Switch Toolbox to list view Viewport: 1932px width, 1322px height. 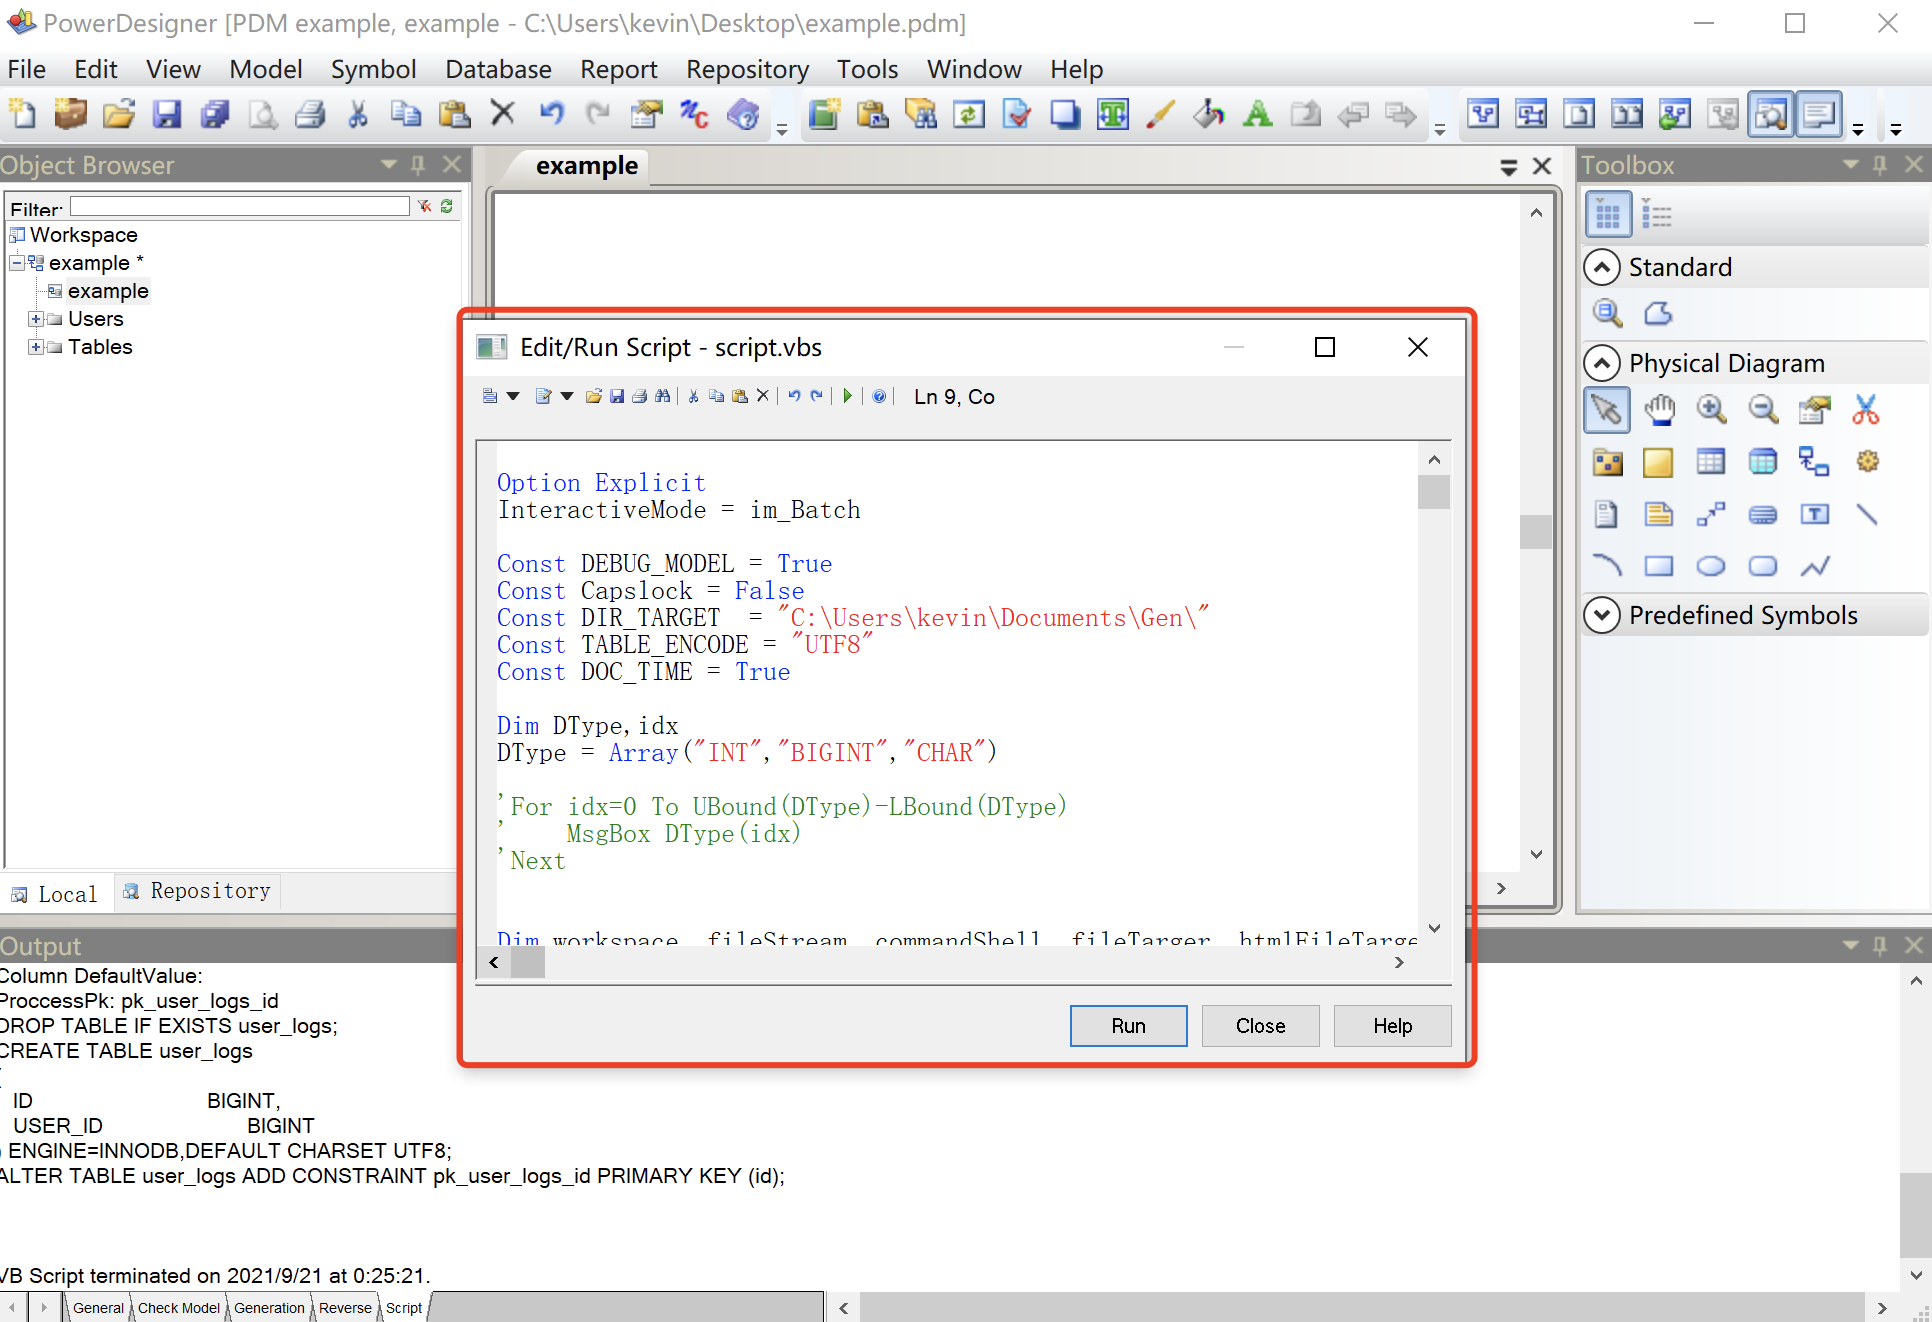(1657, 214)
